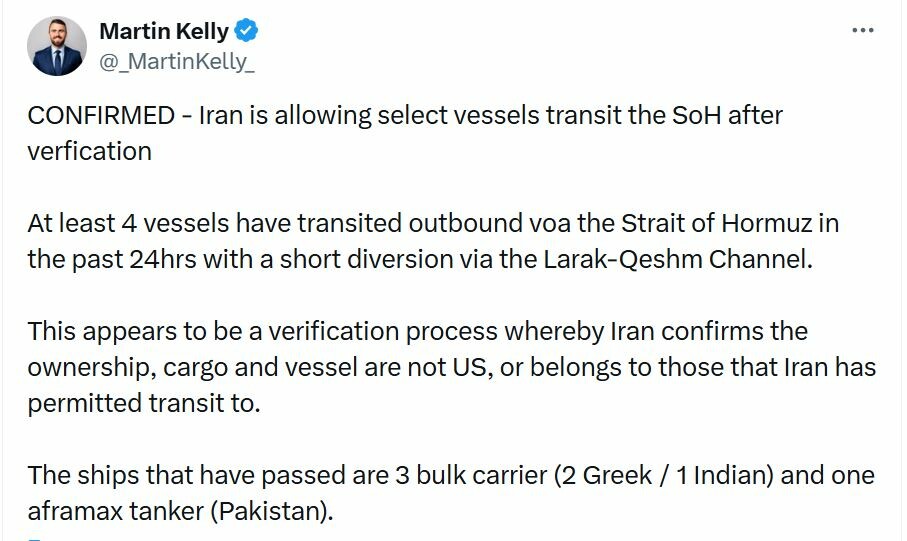This screenshot has width=907, height=541.
Task: Click the display name Martin Kelly
Action: [x=164, y=31]
